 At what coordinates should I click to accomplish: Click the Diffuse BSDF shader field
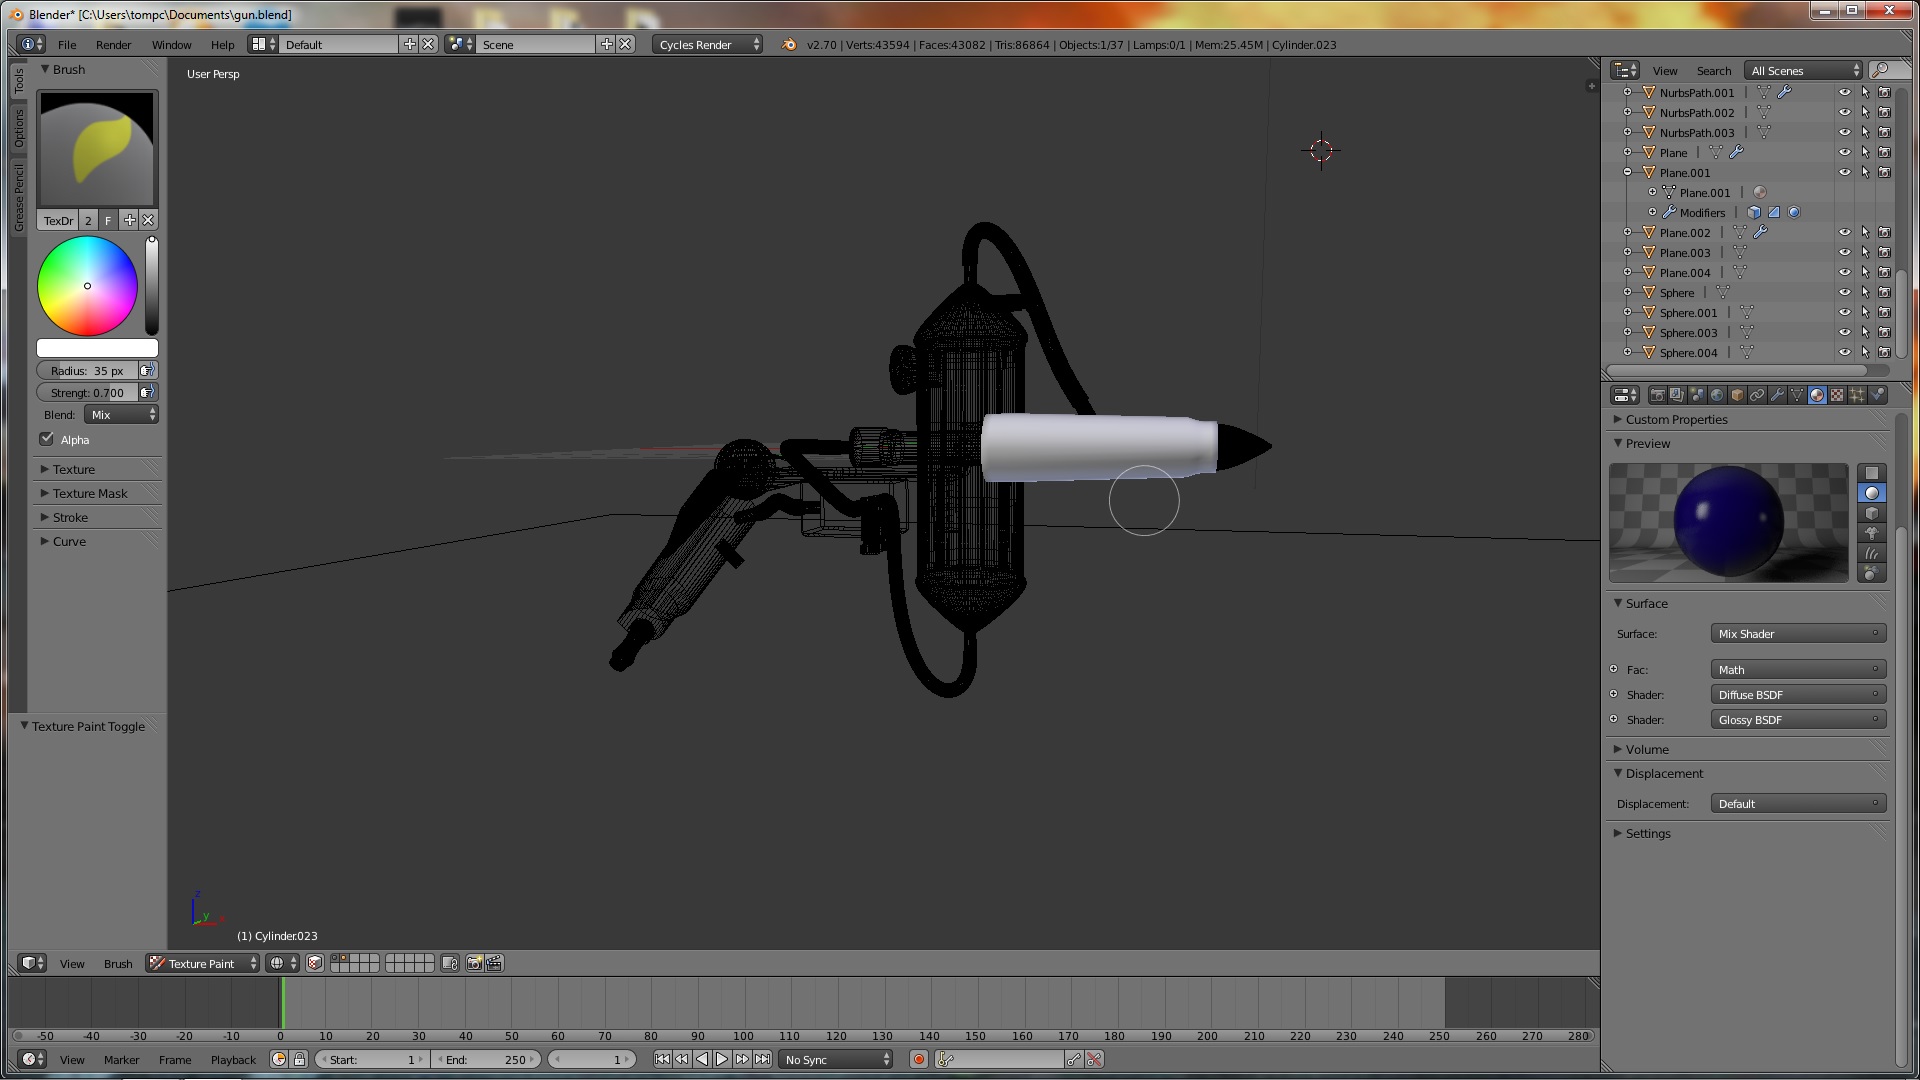(x=1797, y=694)
